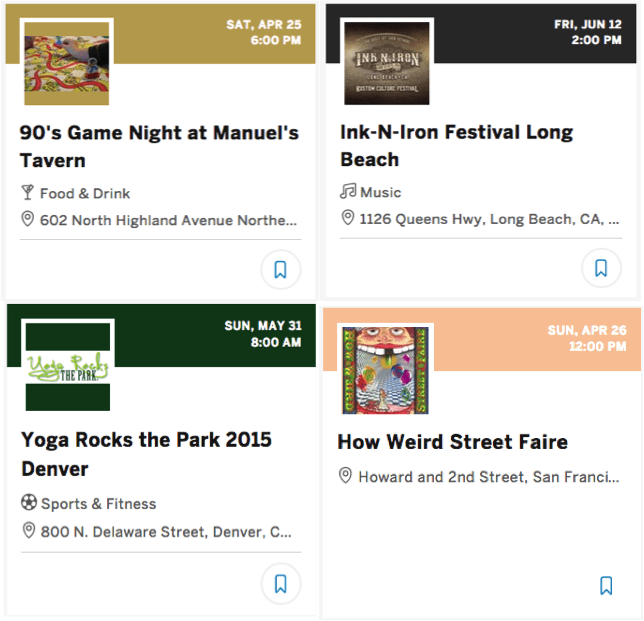Click the Ink N Iron logo thumbnail
The width and height of the screenshot is (644, 621).
coord(387,62)
